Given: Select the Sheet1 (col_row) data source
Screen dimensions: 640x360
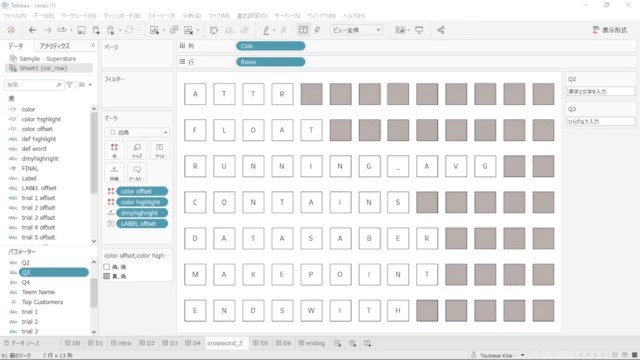Looking at the screenshot, I should 49,68.
